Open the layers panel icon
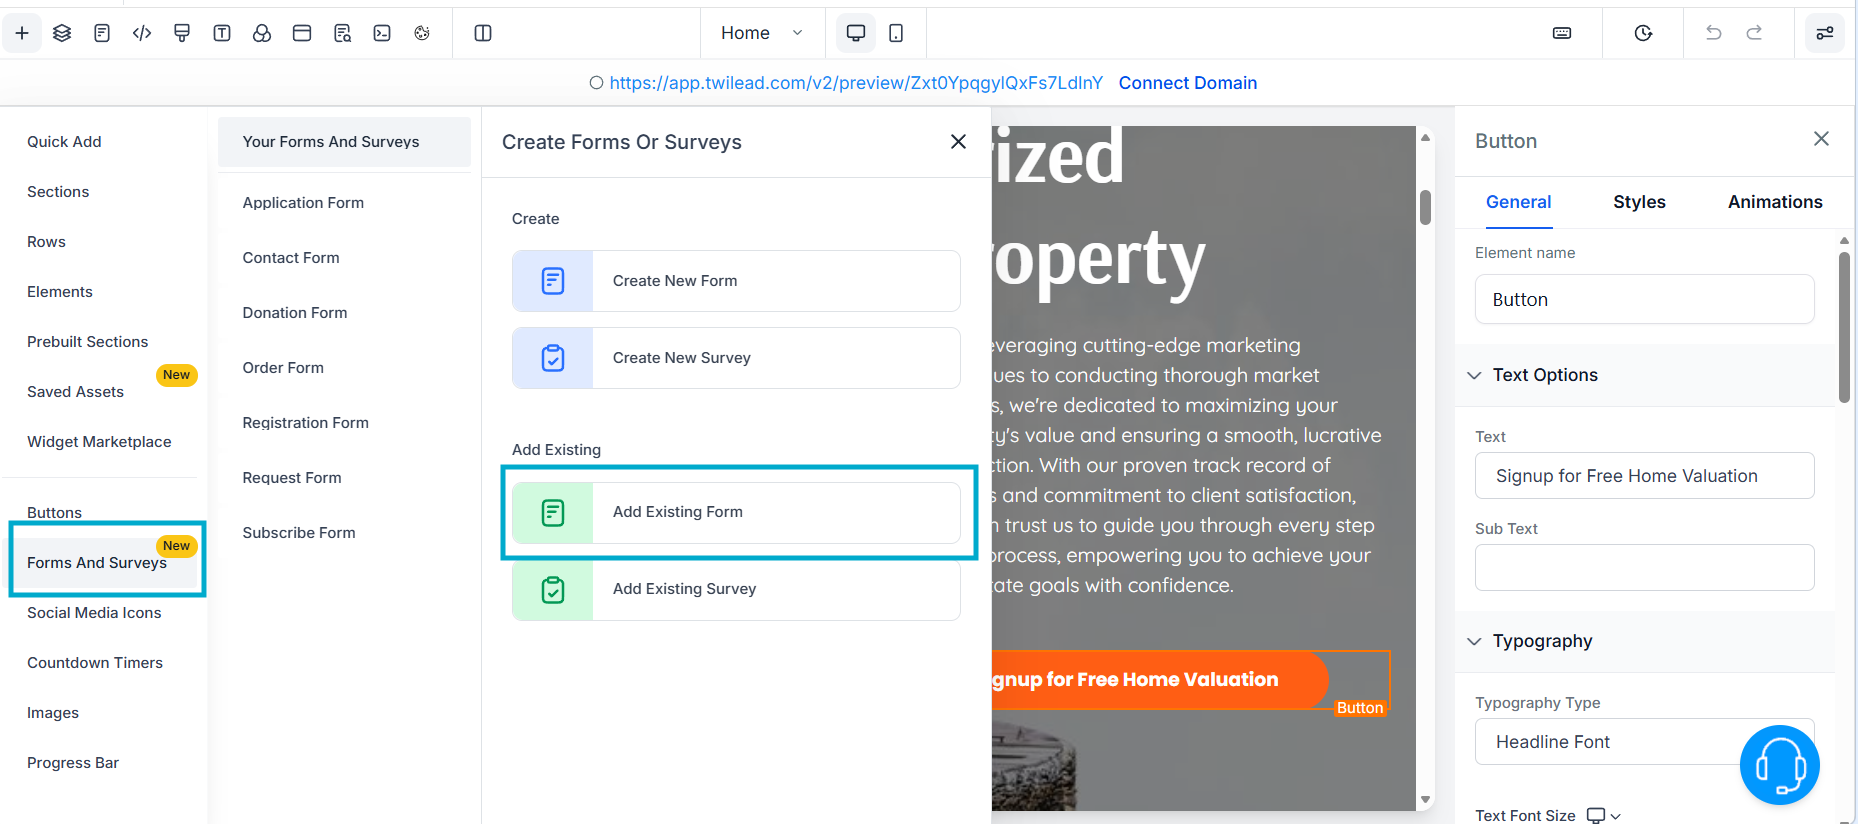Viewport: 1858px width, 824px height. coord(62,33)
